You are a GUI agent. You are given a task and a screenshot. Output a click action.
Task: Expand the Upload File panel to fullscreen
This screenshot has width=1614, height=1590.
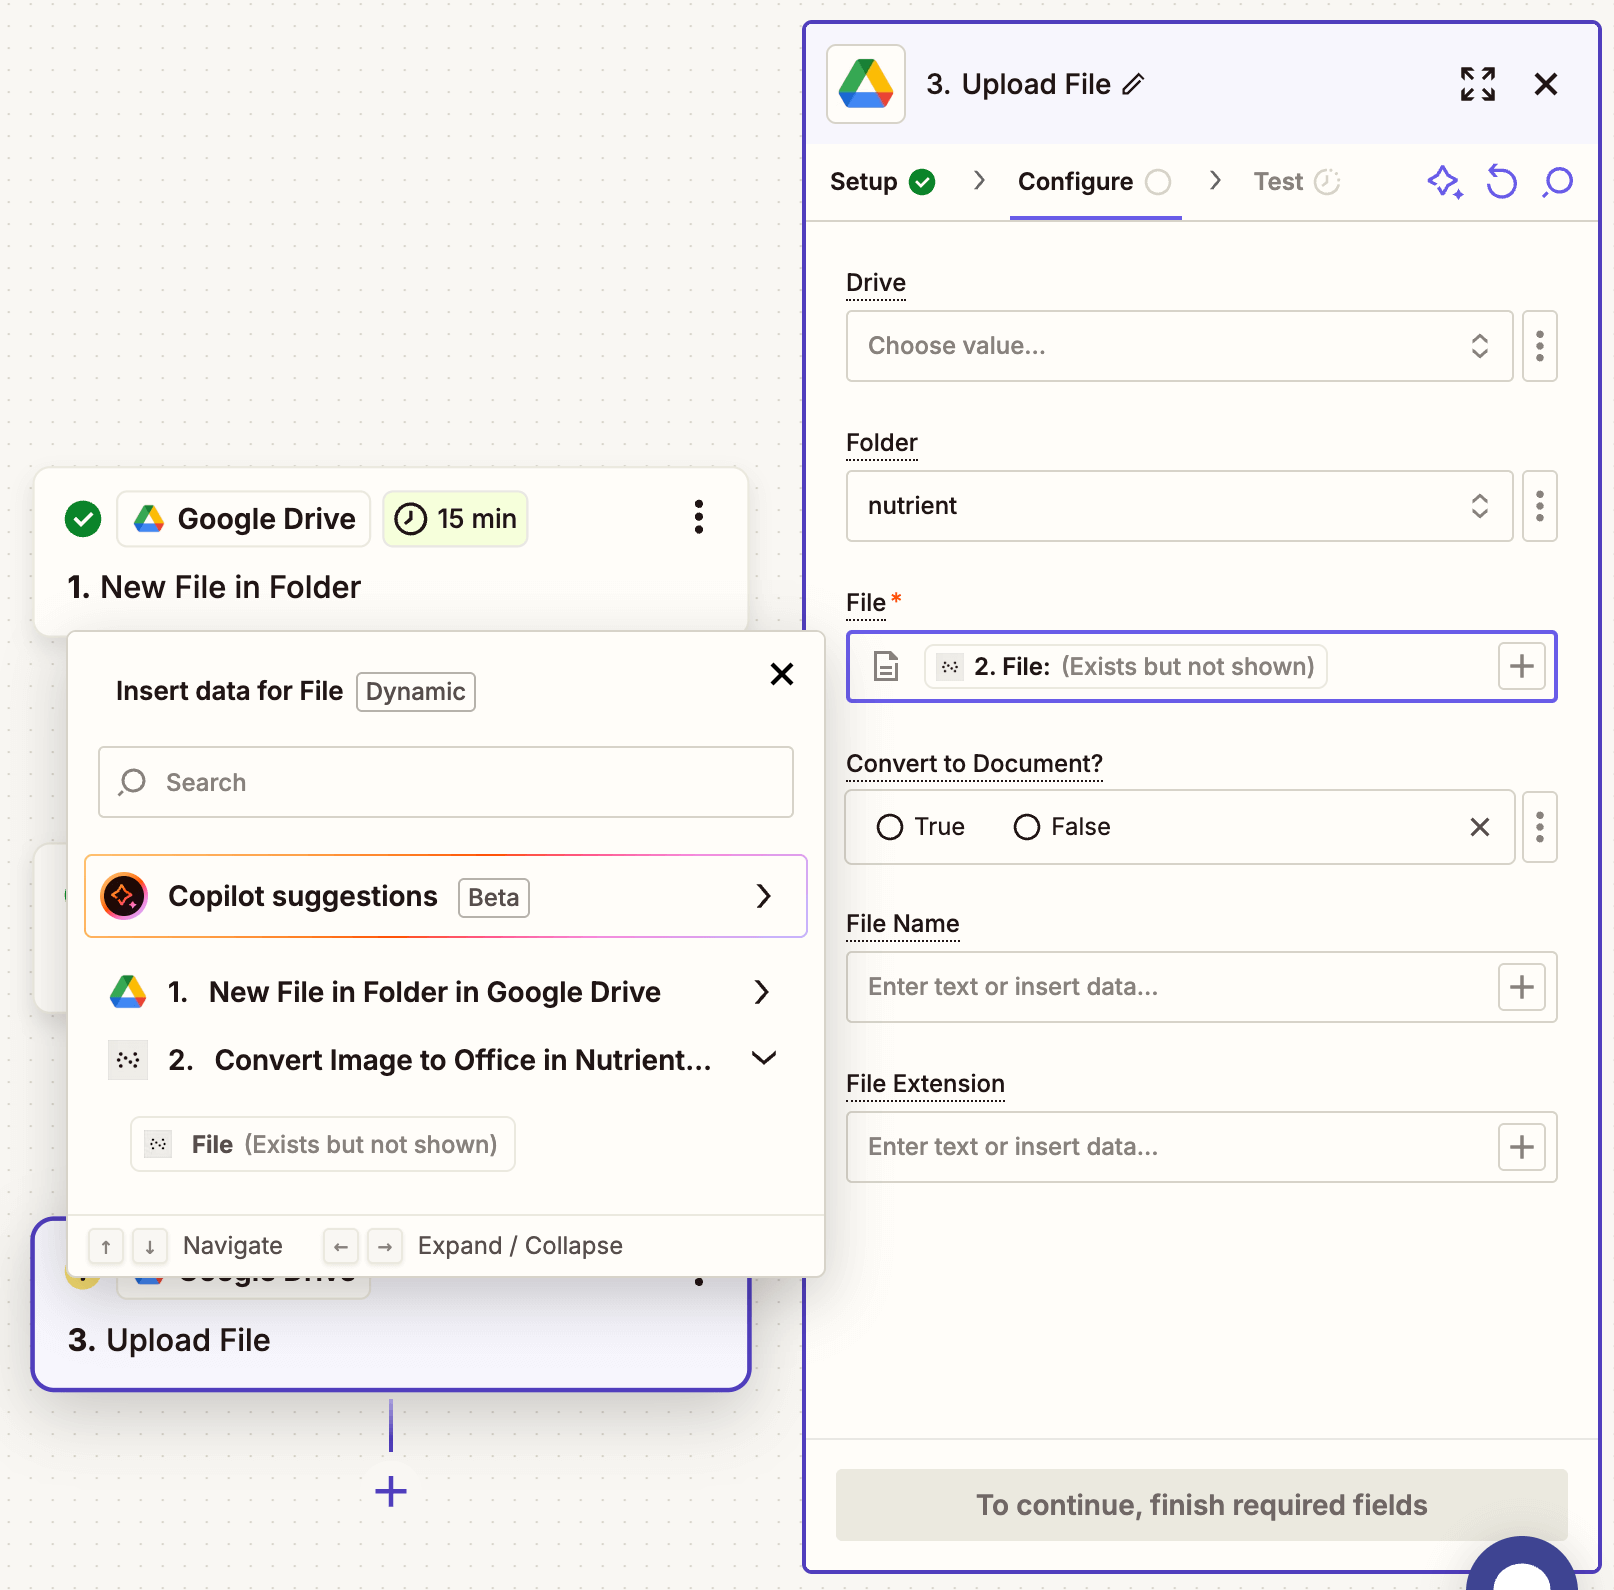[1477, 85]
